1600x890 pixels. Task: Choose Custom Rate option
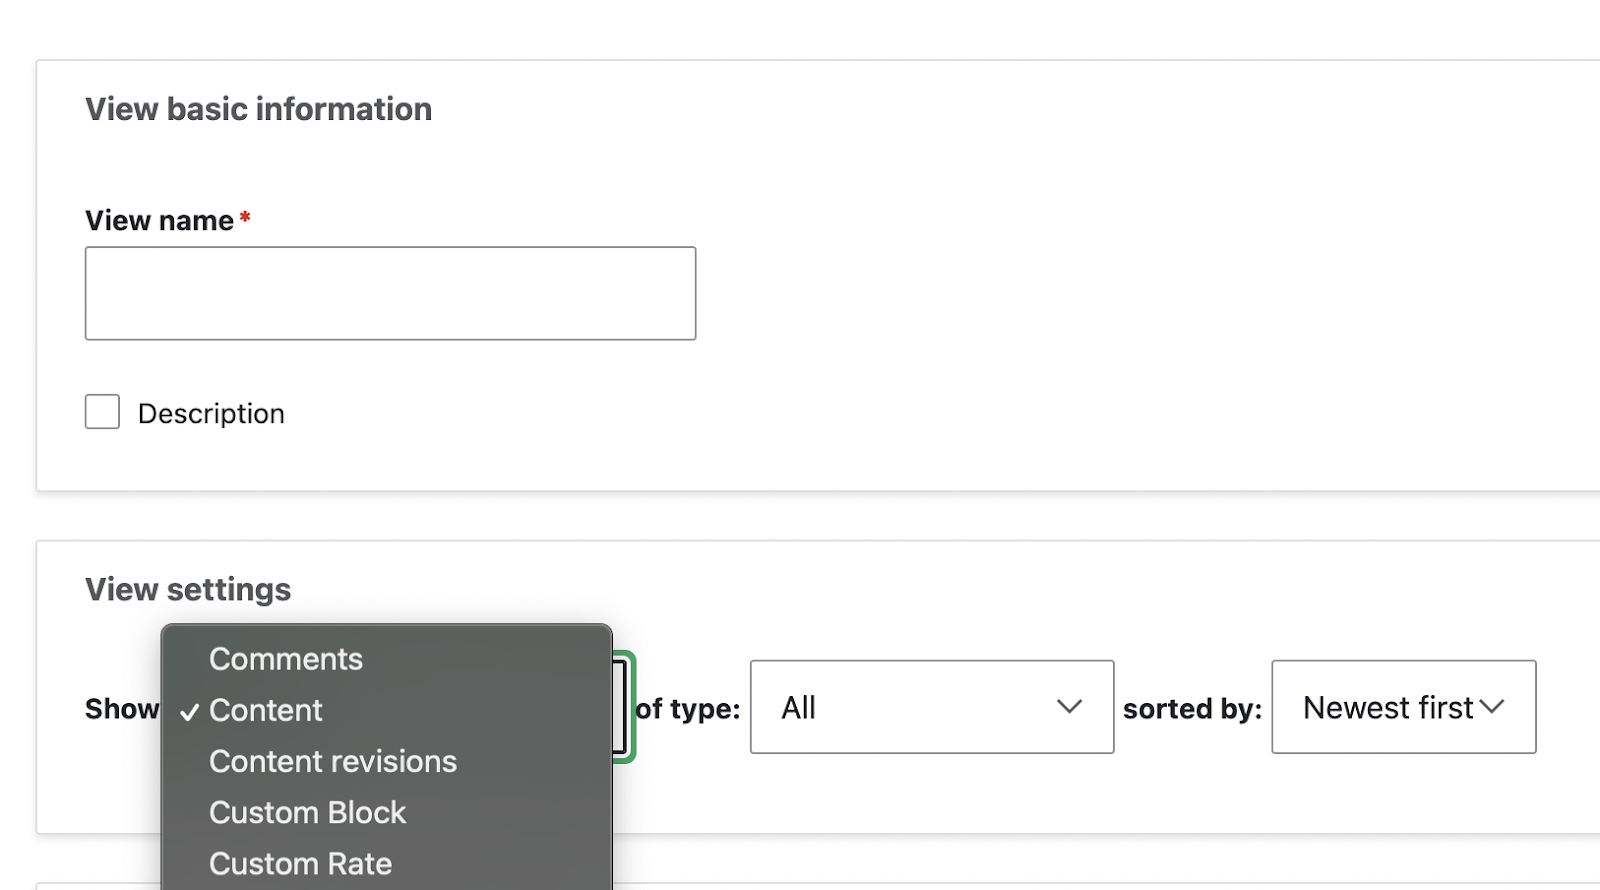tap(300, 863)
